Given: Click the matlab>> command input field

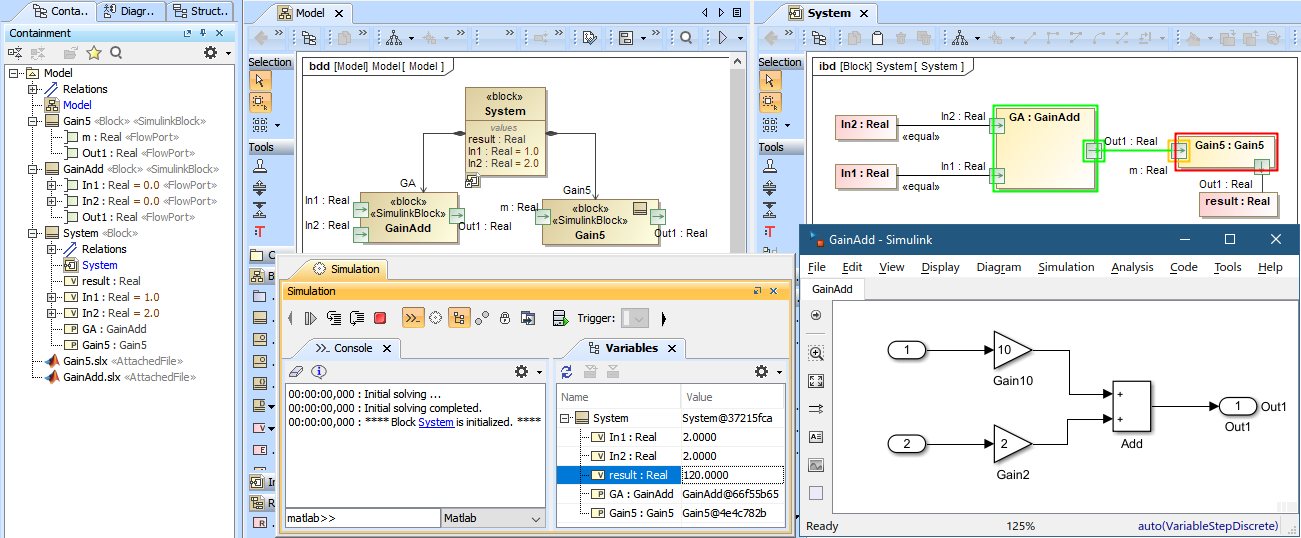Looking at the screenshot, I should coord(362,519).
